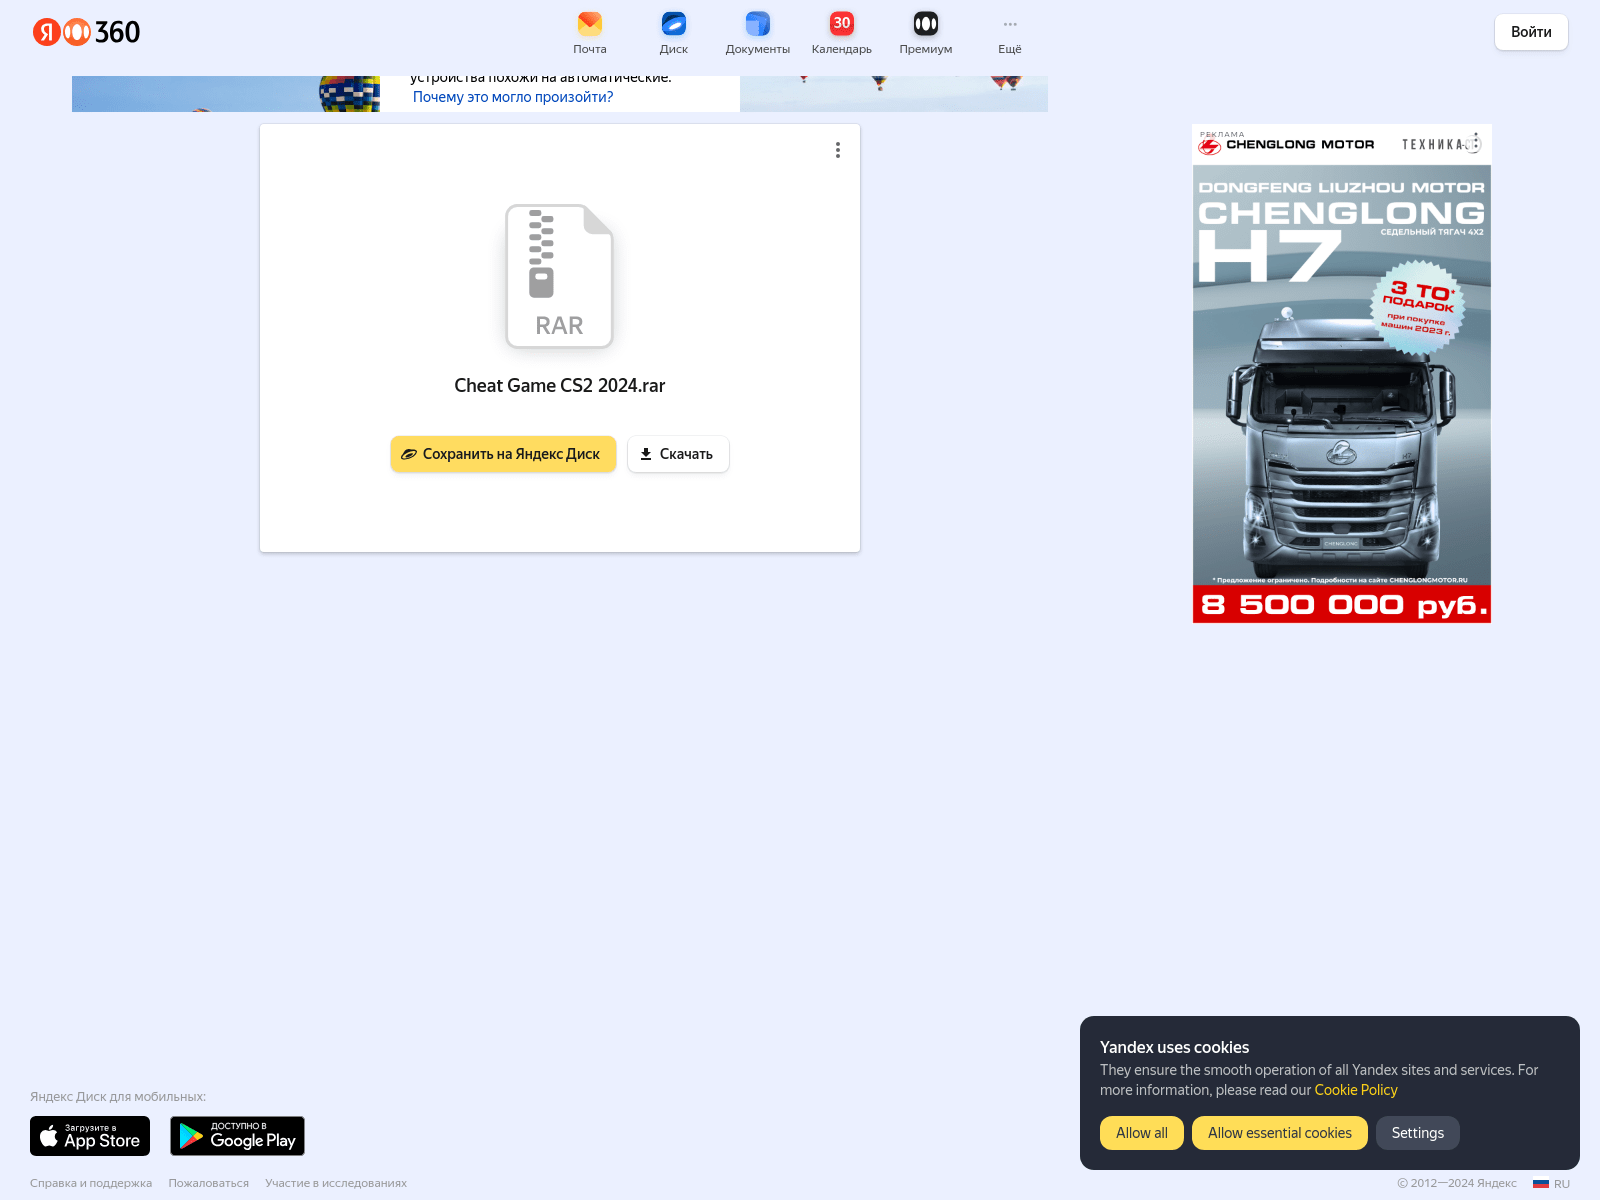Open Почта mail service icon
Viewport: 1600px width, 1200px height.
[590, 33]
